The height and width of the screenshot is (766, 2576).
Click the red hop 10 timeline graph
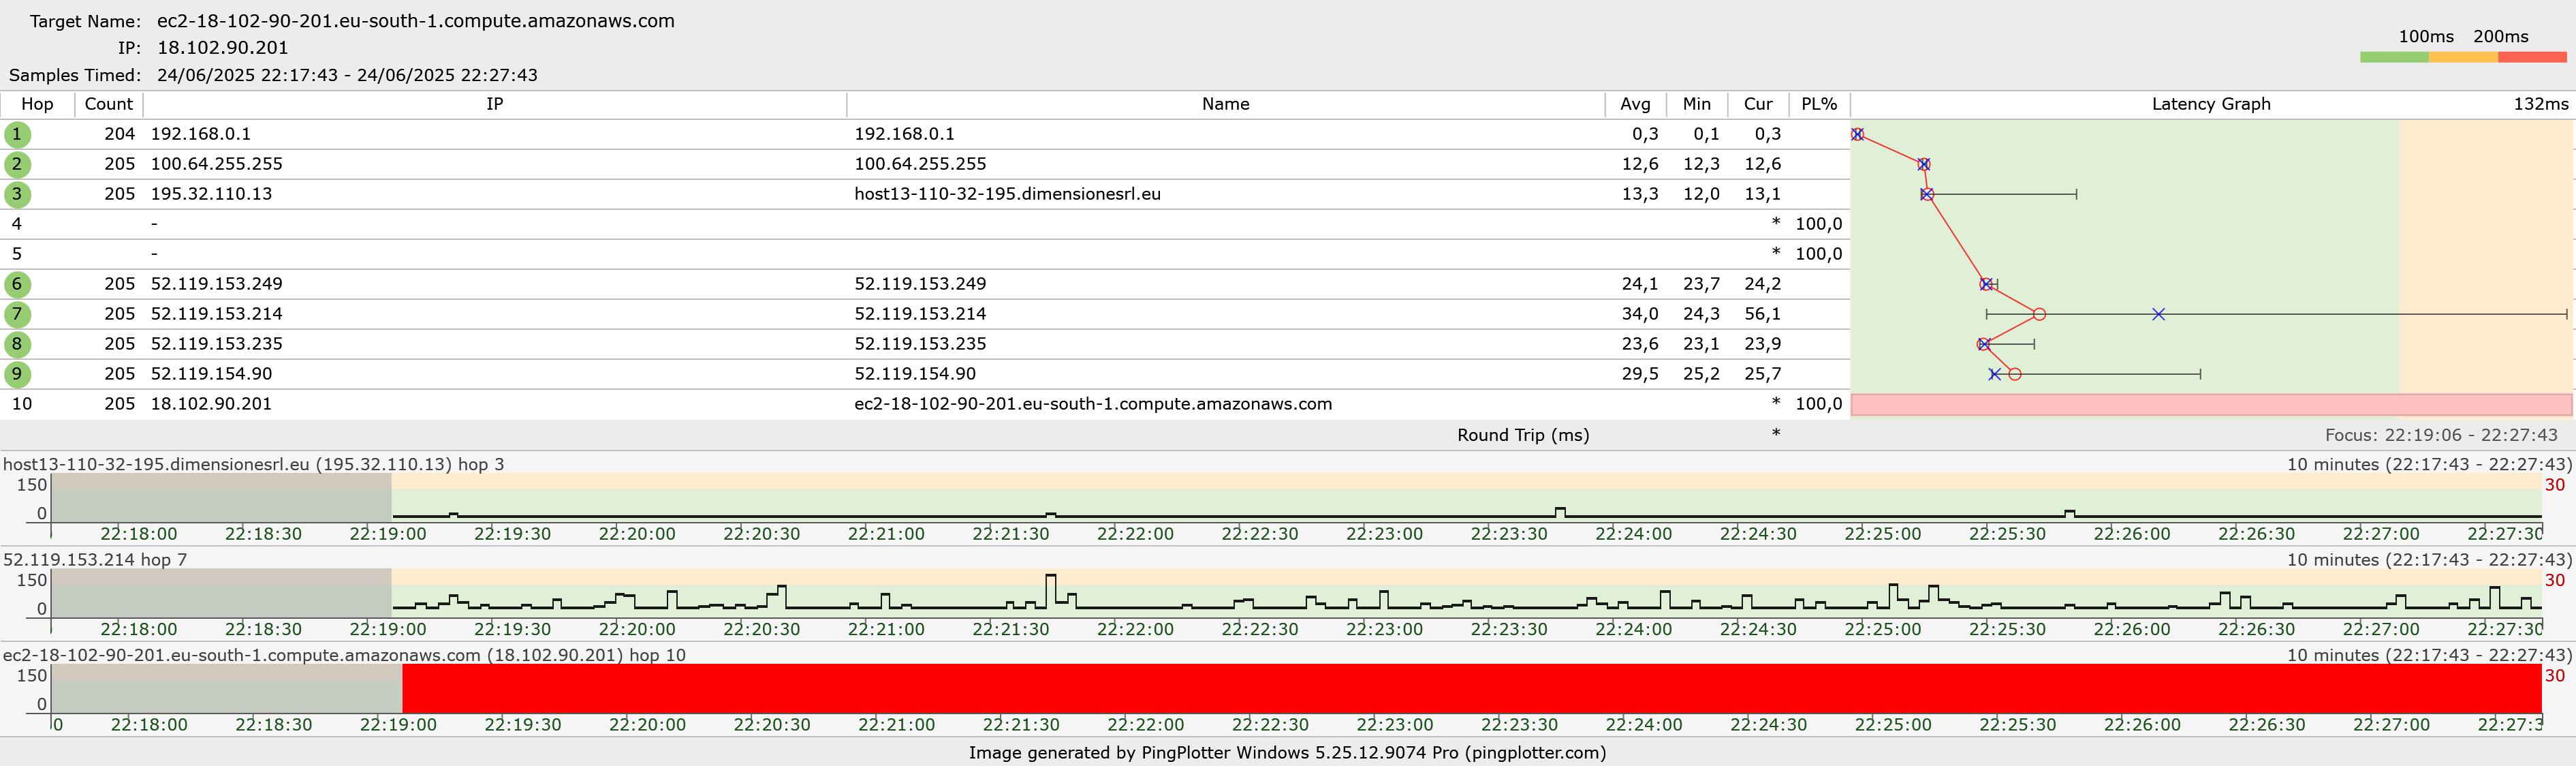click(1470, 689)
